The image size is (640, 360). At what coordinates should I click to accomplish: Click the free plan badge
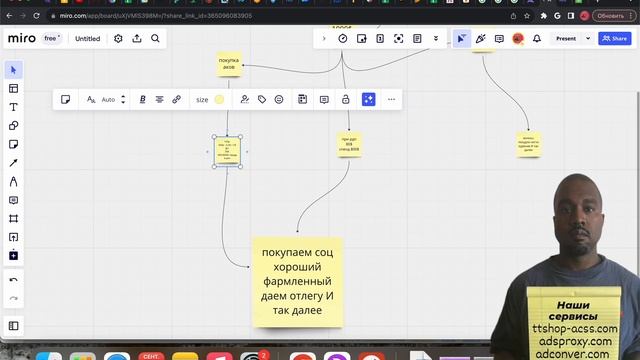click(x=52, y=38)
